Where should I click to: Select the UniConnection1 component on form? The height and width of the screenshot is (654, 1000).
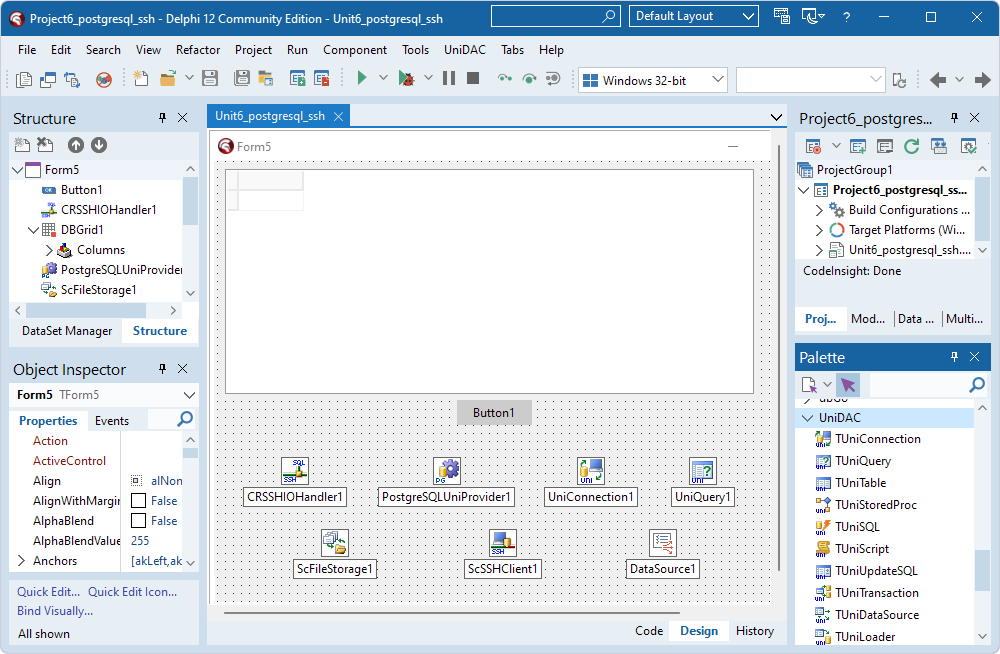591,471
